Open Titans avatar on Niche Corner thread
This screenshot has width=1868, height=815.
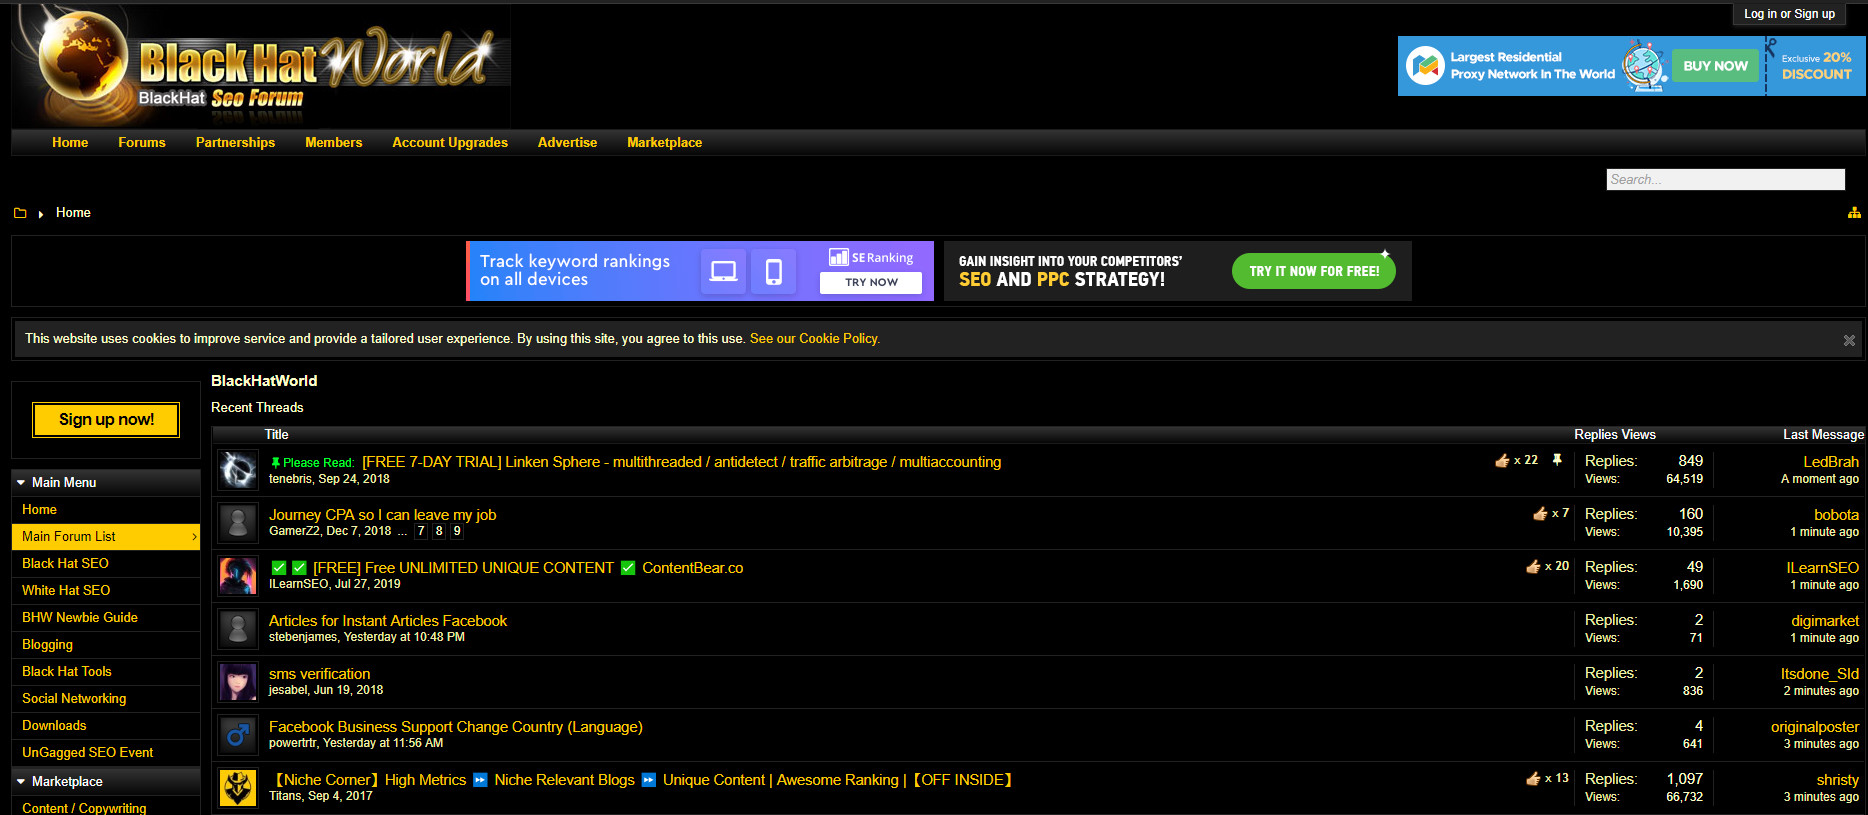pyautogui.click(x=238, y=788)
